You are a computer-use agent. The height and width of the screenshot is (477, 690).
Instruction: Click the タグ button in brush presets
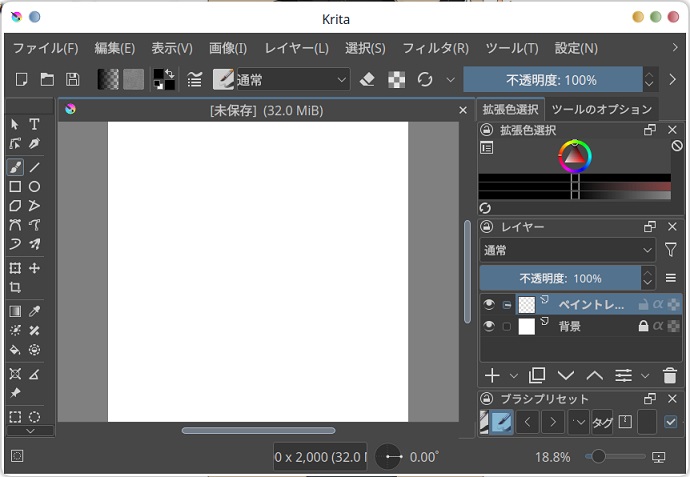(602, 422)
